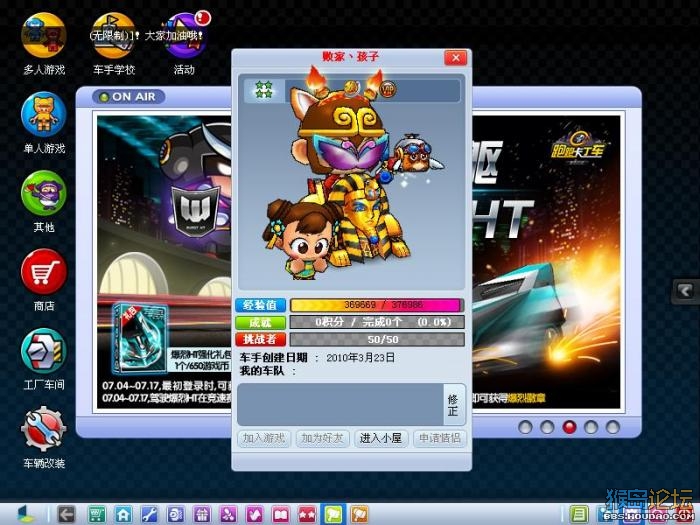The width and height of the screenshot is (700, 525).
Task: Click the back arrow icon in bottom toolbar
Action: pos(67,514)
